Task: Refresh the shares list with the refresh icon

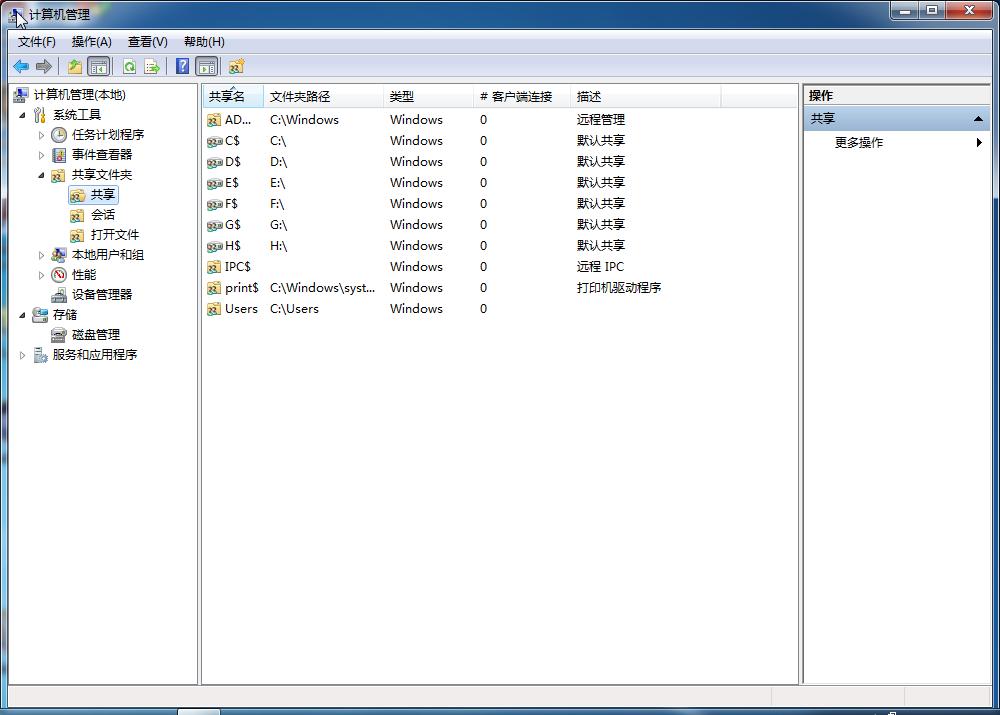Action: coord(129,66)
